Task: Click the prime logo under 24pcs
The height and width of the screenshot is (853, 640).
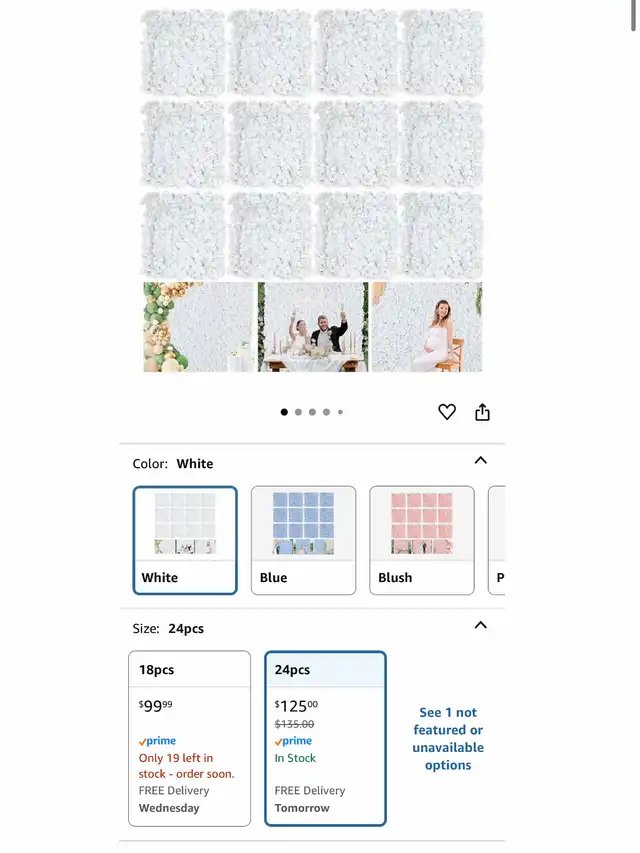Action: [x=293, y=741]
